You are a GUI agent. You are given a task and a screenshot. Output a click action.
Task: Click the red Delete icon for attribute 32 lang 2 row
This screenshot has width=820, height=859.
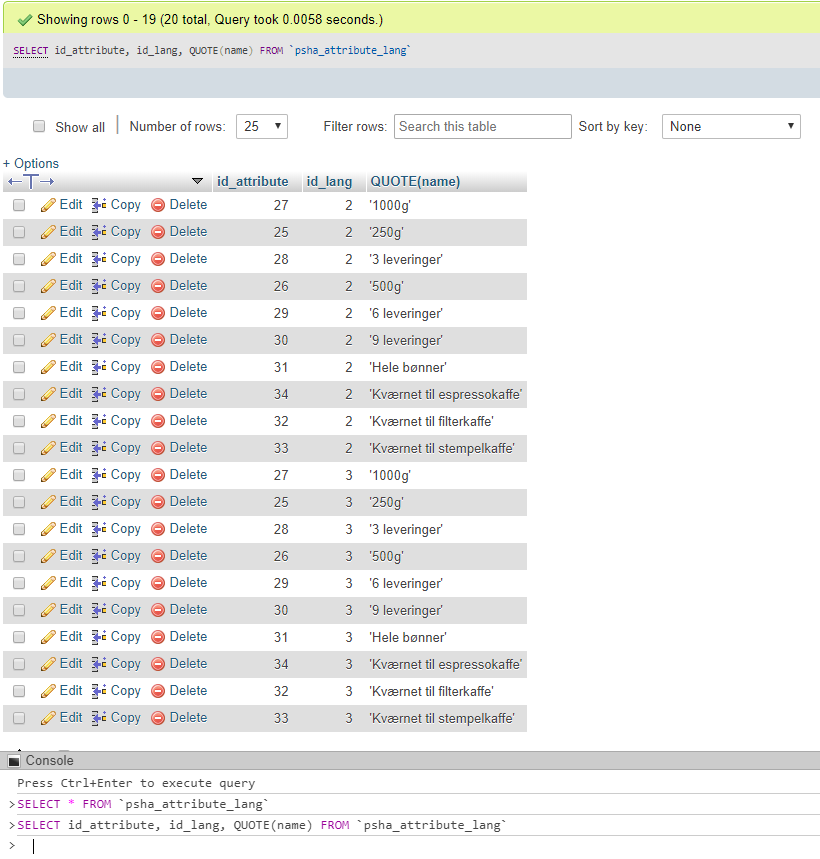click(158, 421)
